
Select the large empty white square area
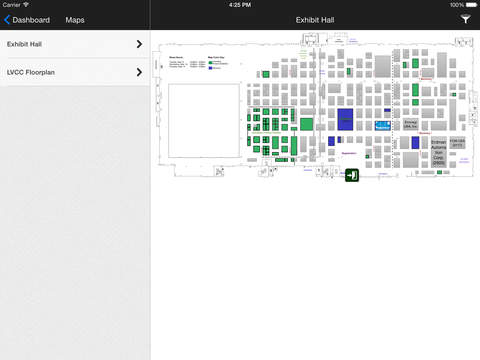click(204, 120)
